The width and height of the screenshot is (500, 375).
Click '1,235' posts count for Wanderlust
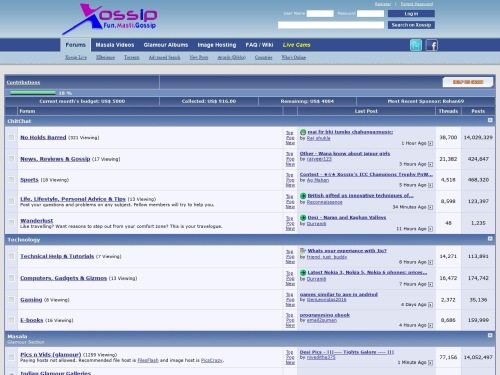(x=478, y=223)
